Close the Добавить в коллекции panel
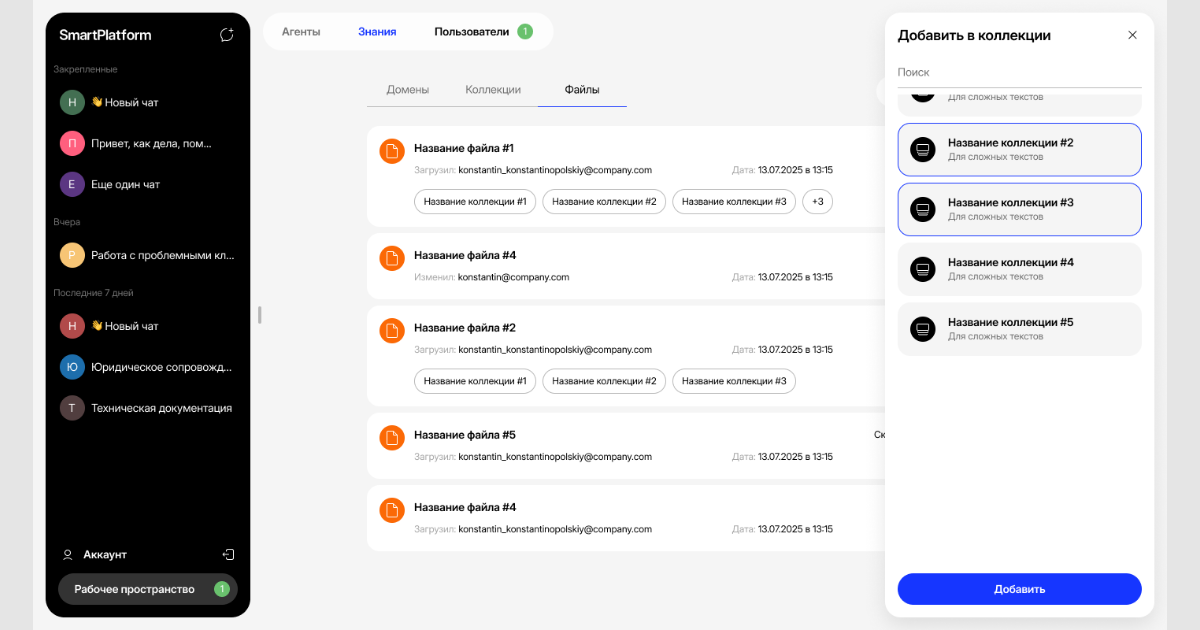This screenshot has height=630, width=1200. click(x=1132, y=35)
